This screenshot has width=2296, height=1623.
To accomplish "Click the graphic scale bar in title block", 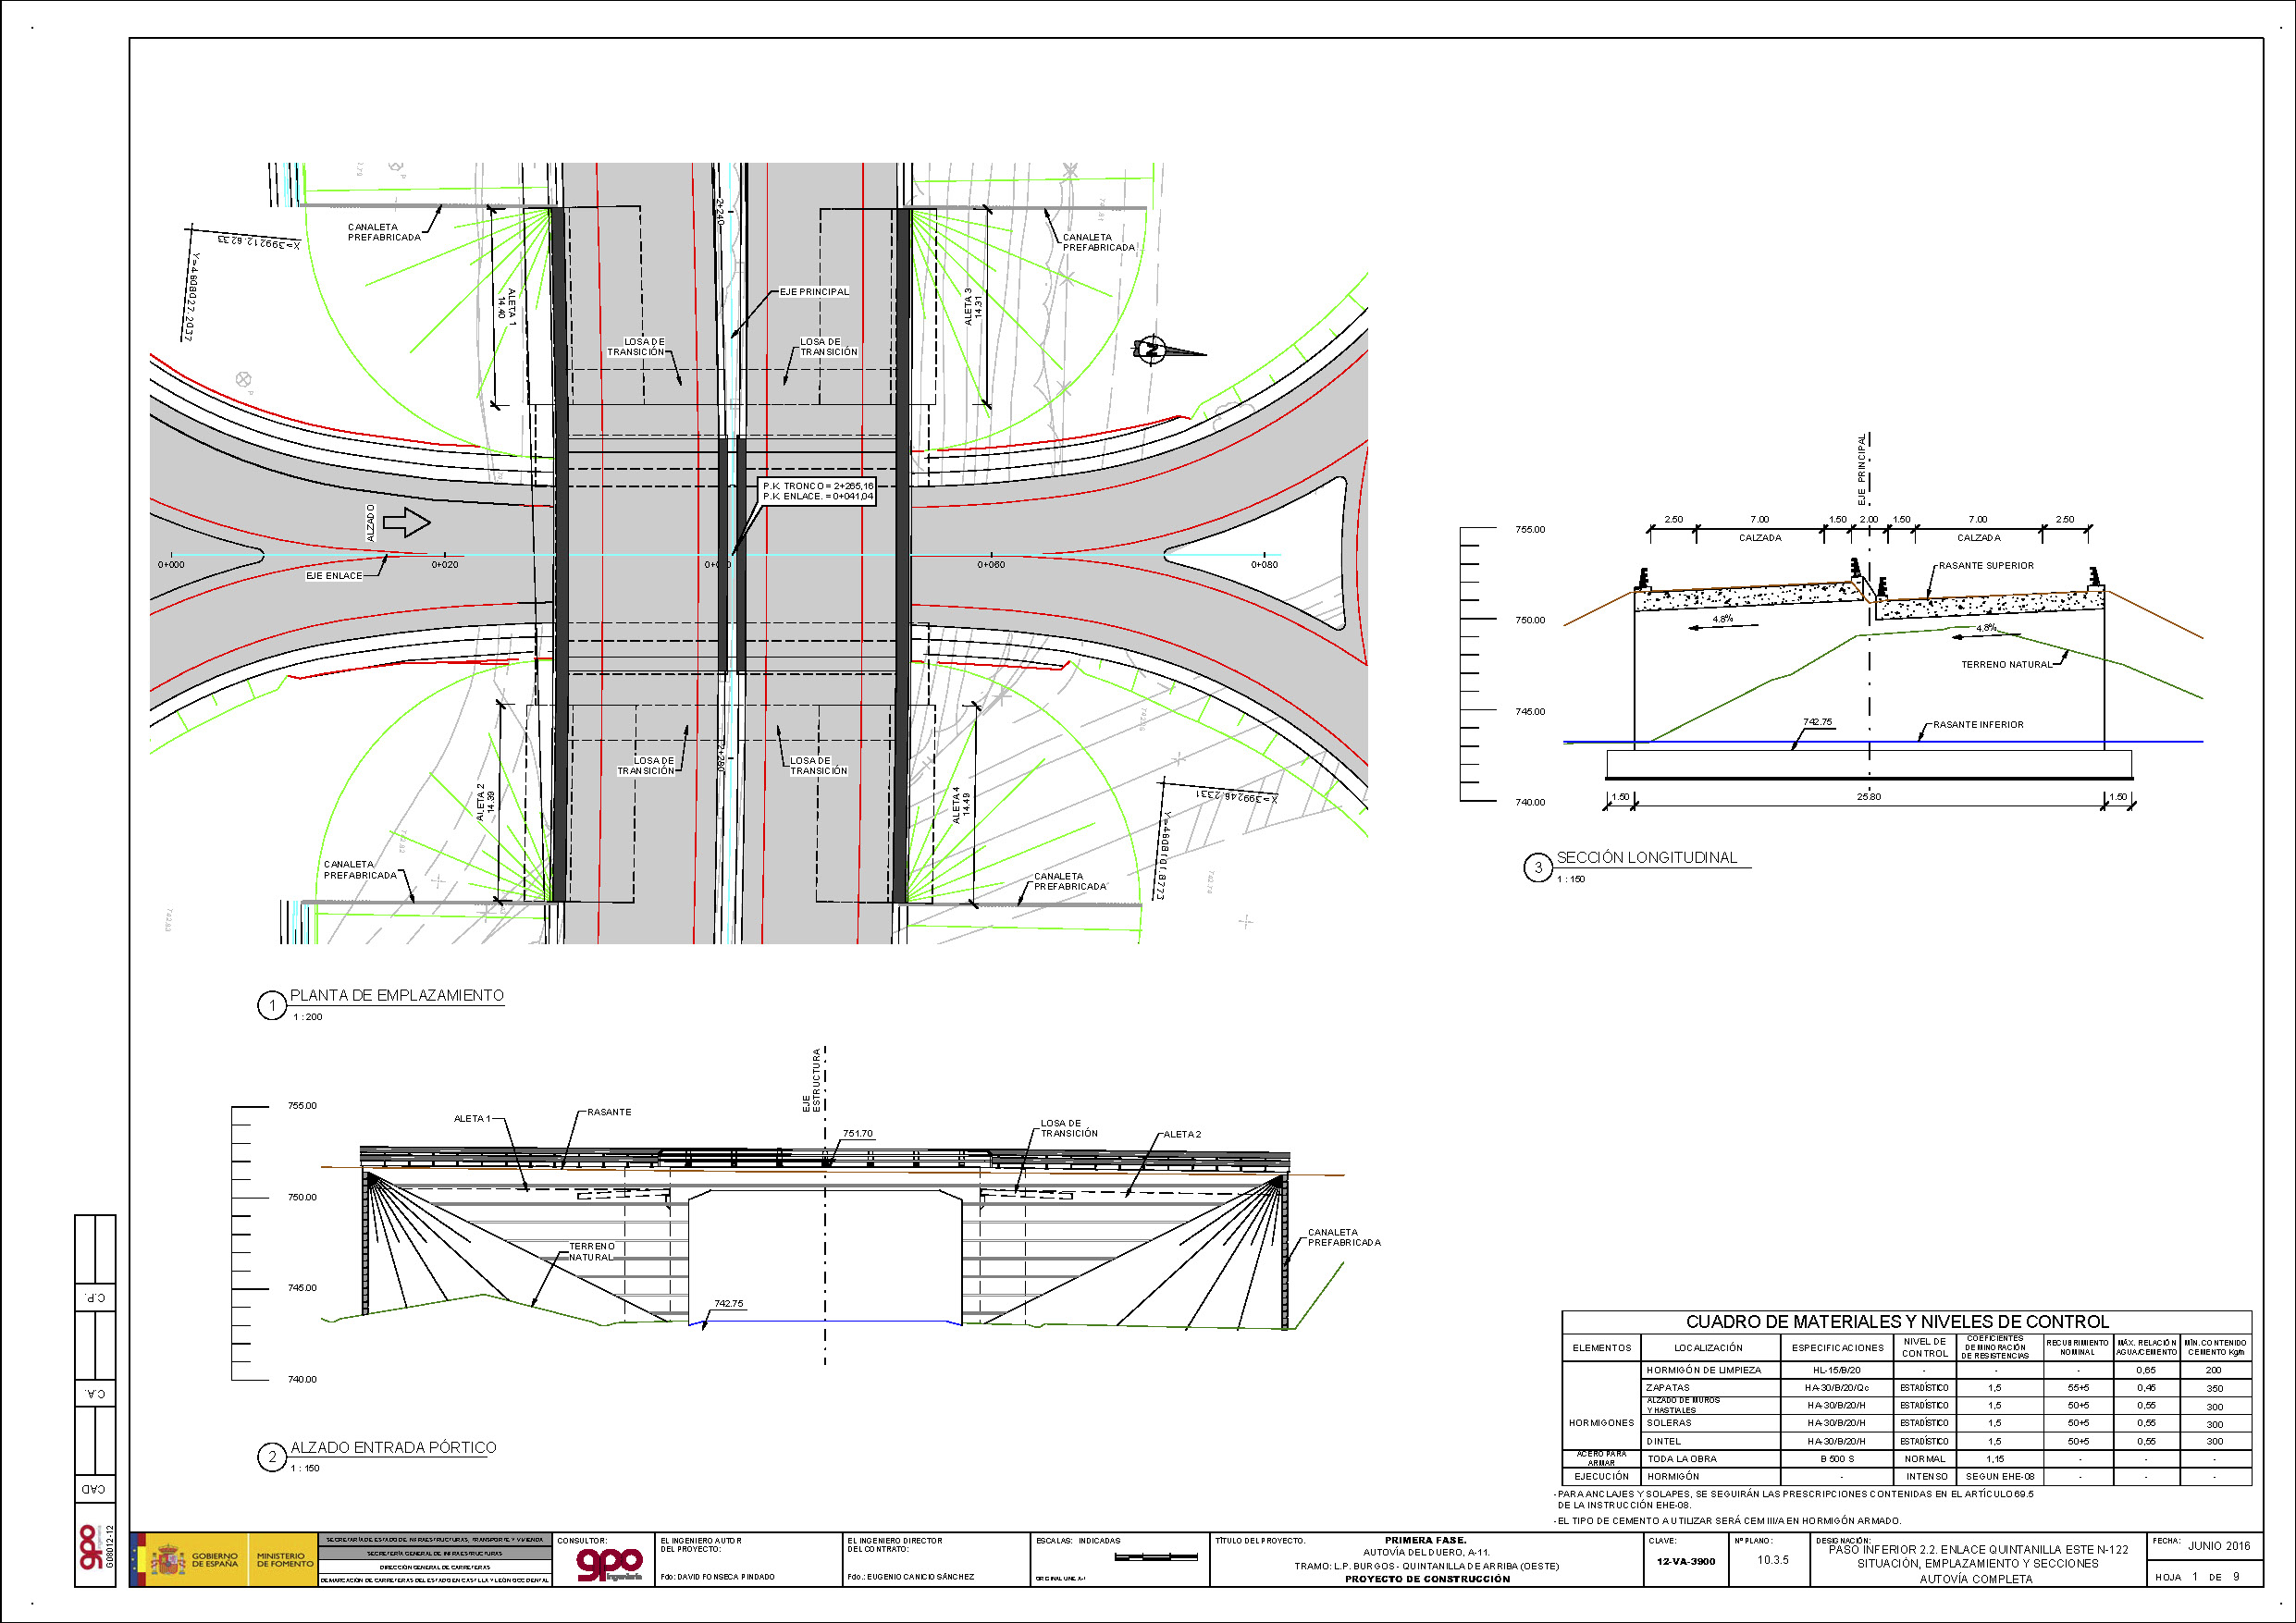I will point(1156,1557).
